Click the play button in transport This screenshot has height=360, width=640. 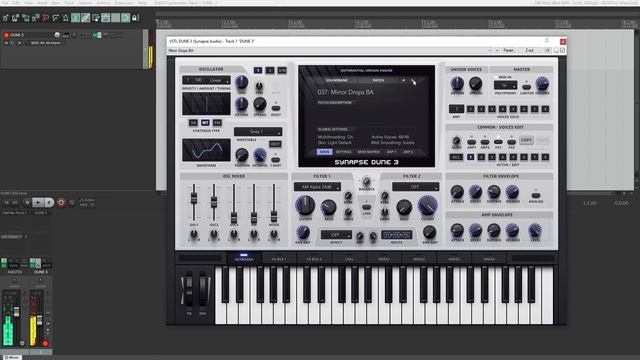coord(38,202)
